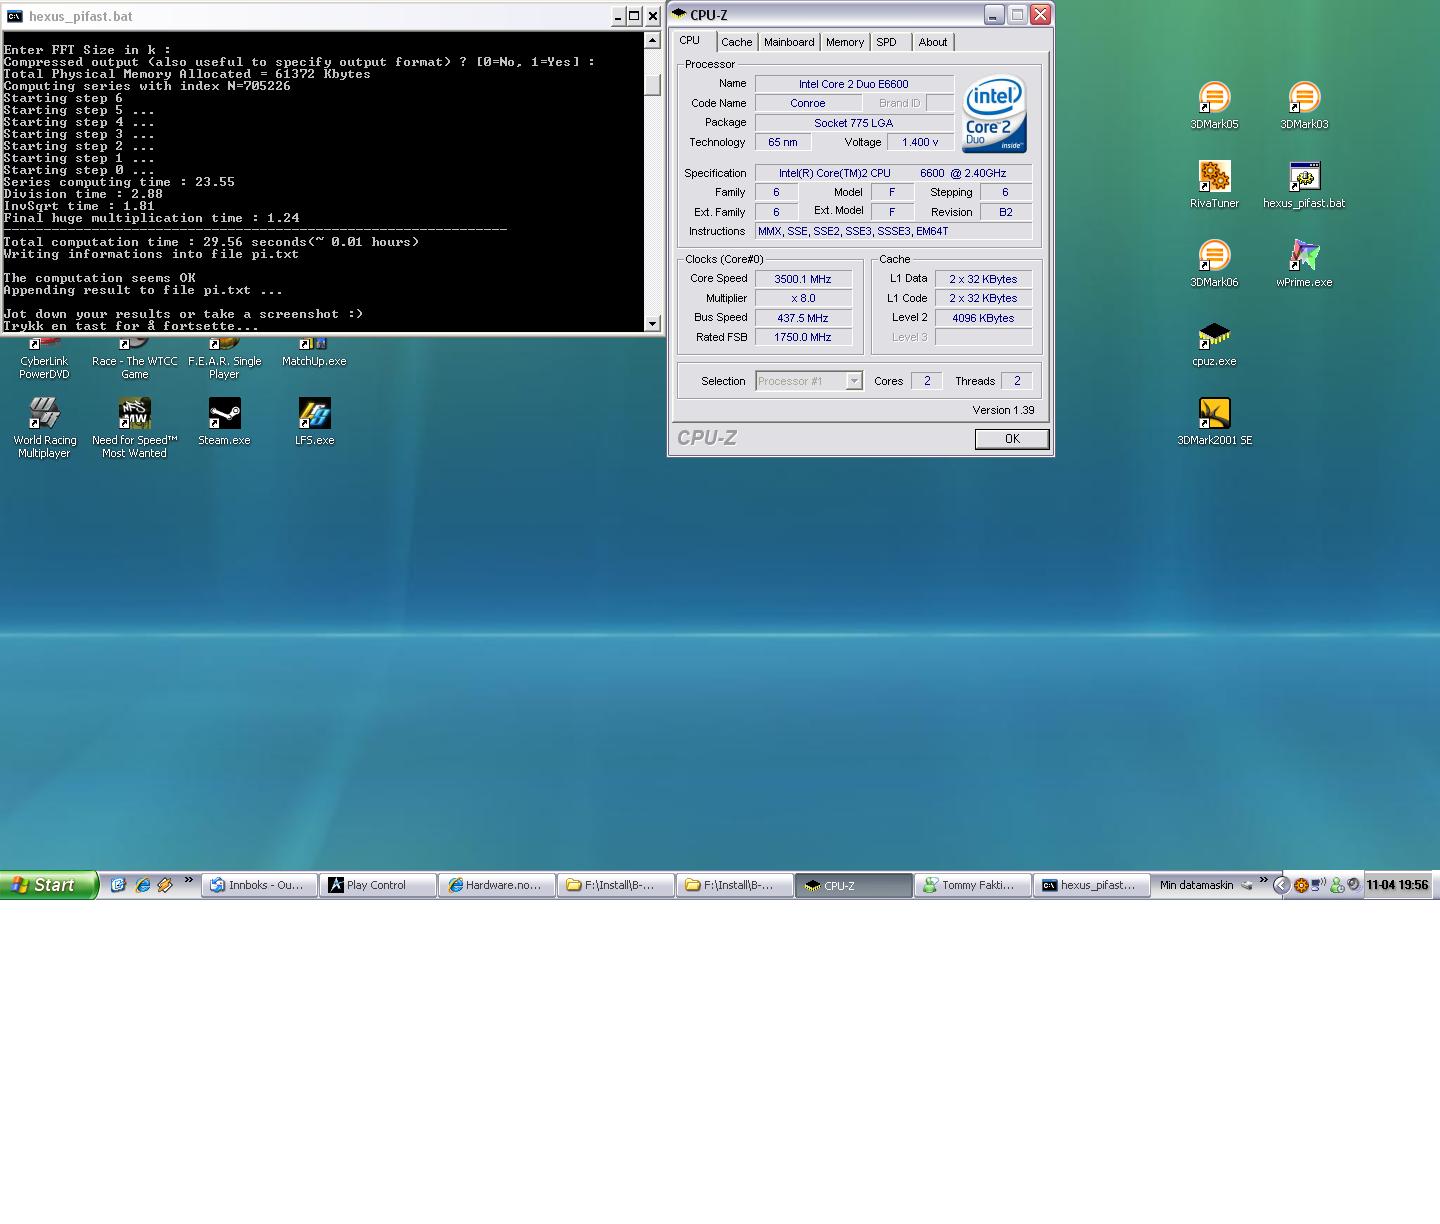This screenshot has width=1440, height=1224.
Task: Click the Voltage 1.400 v field
Action: (x=920, y=143)
